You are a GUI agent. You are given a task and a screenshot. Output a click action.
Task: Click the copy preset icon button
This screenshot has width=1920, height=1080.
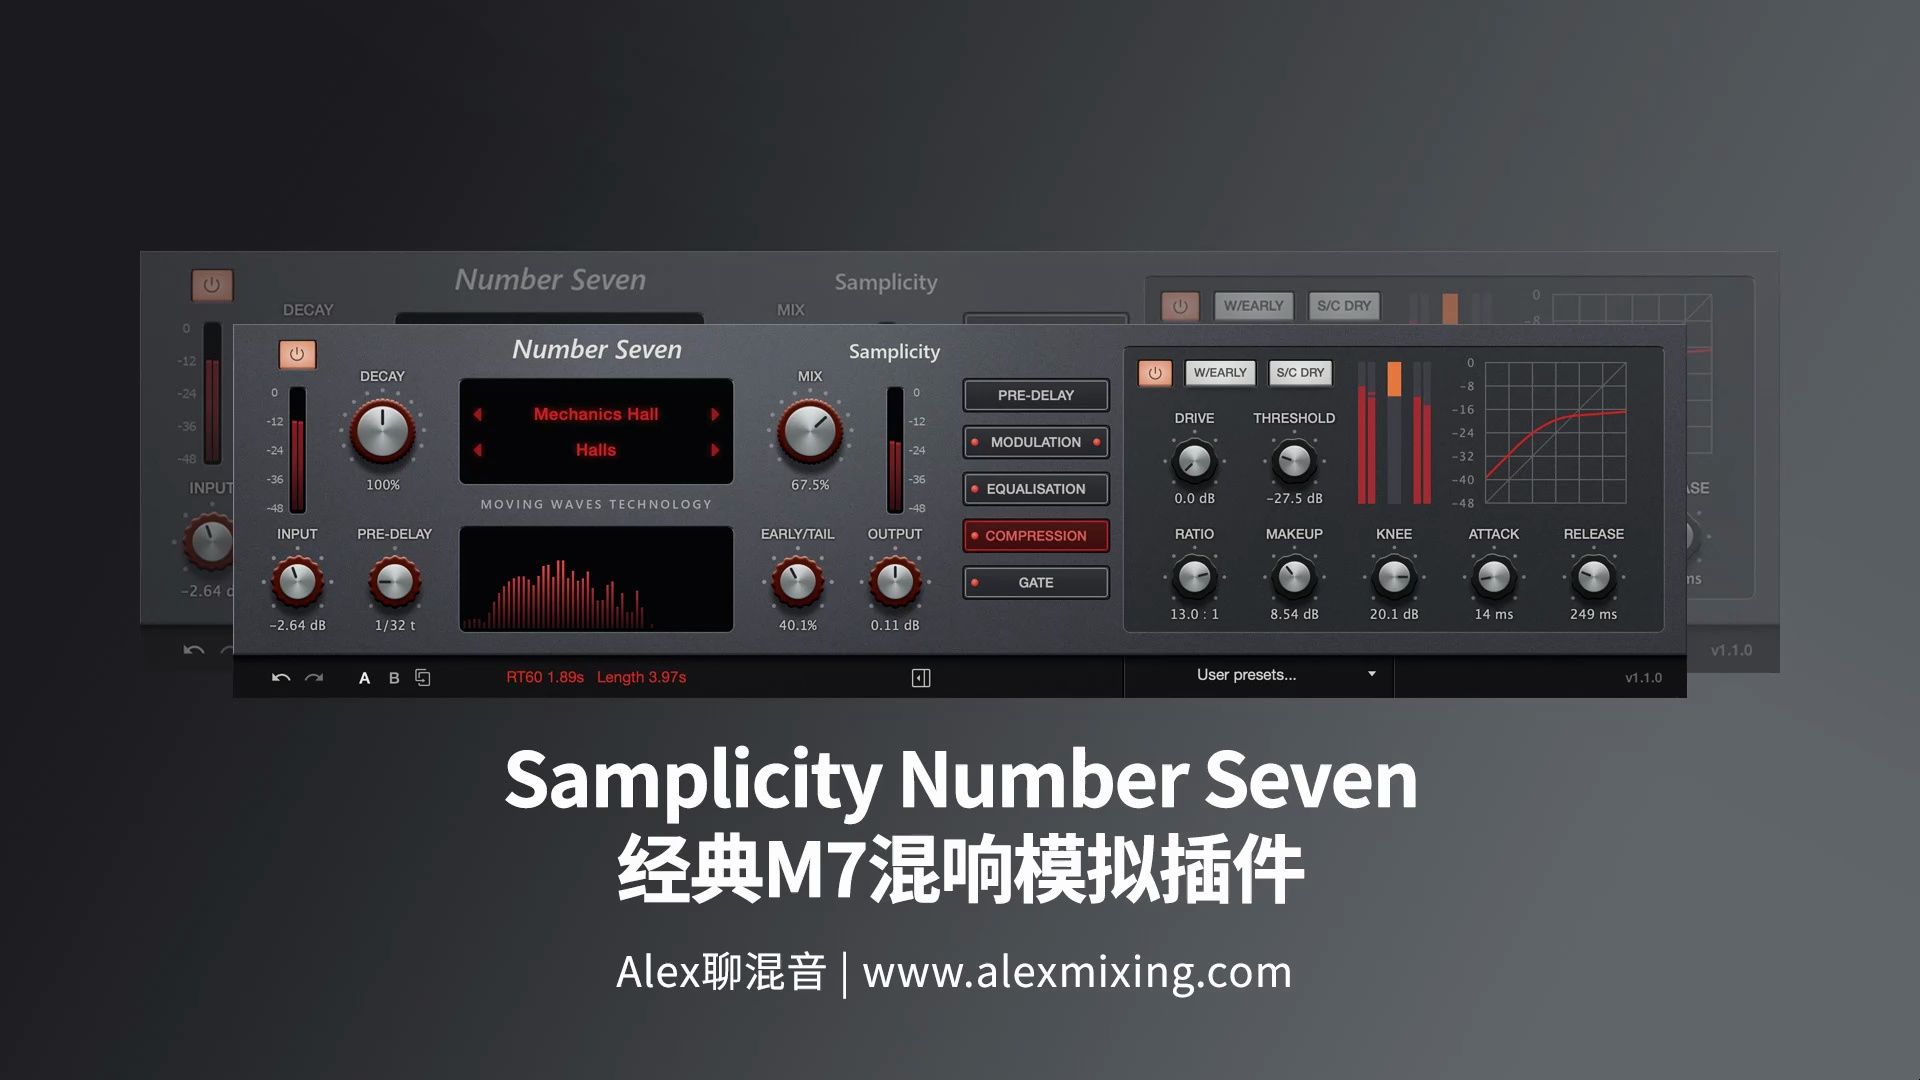[x=421, y=676]
